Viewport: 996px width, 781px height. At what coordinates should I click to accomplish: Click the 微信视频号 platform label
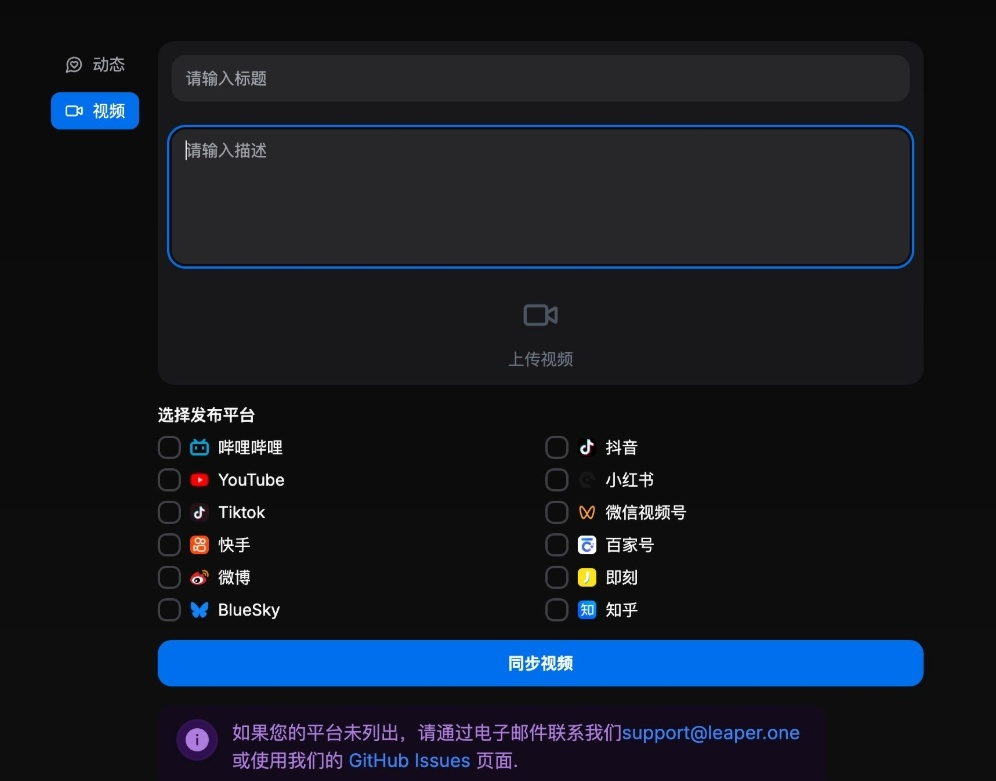pos(646,512)
